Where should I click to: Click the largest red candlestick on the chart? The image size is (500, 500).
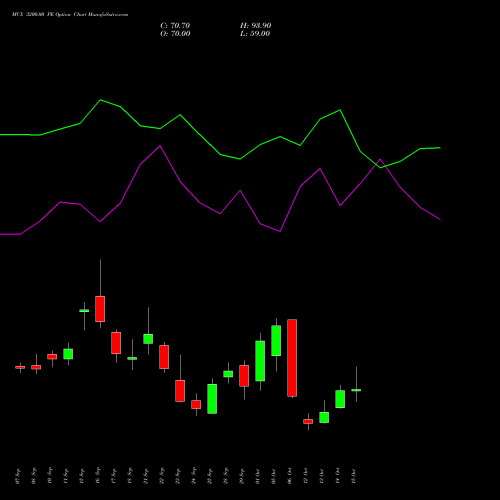pos(292,358)
